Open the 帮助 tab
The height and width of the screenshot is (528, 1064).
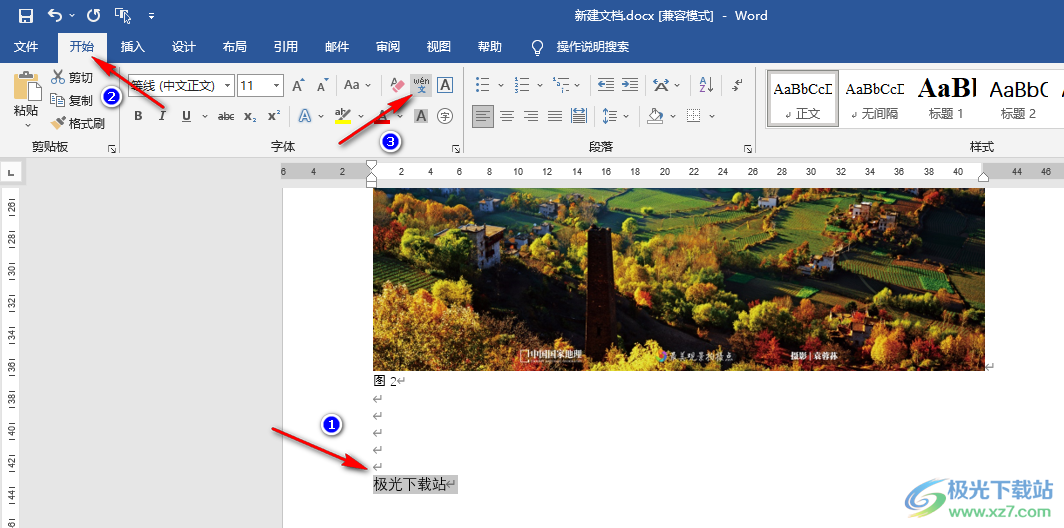tap(490, 47)
